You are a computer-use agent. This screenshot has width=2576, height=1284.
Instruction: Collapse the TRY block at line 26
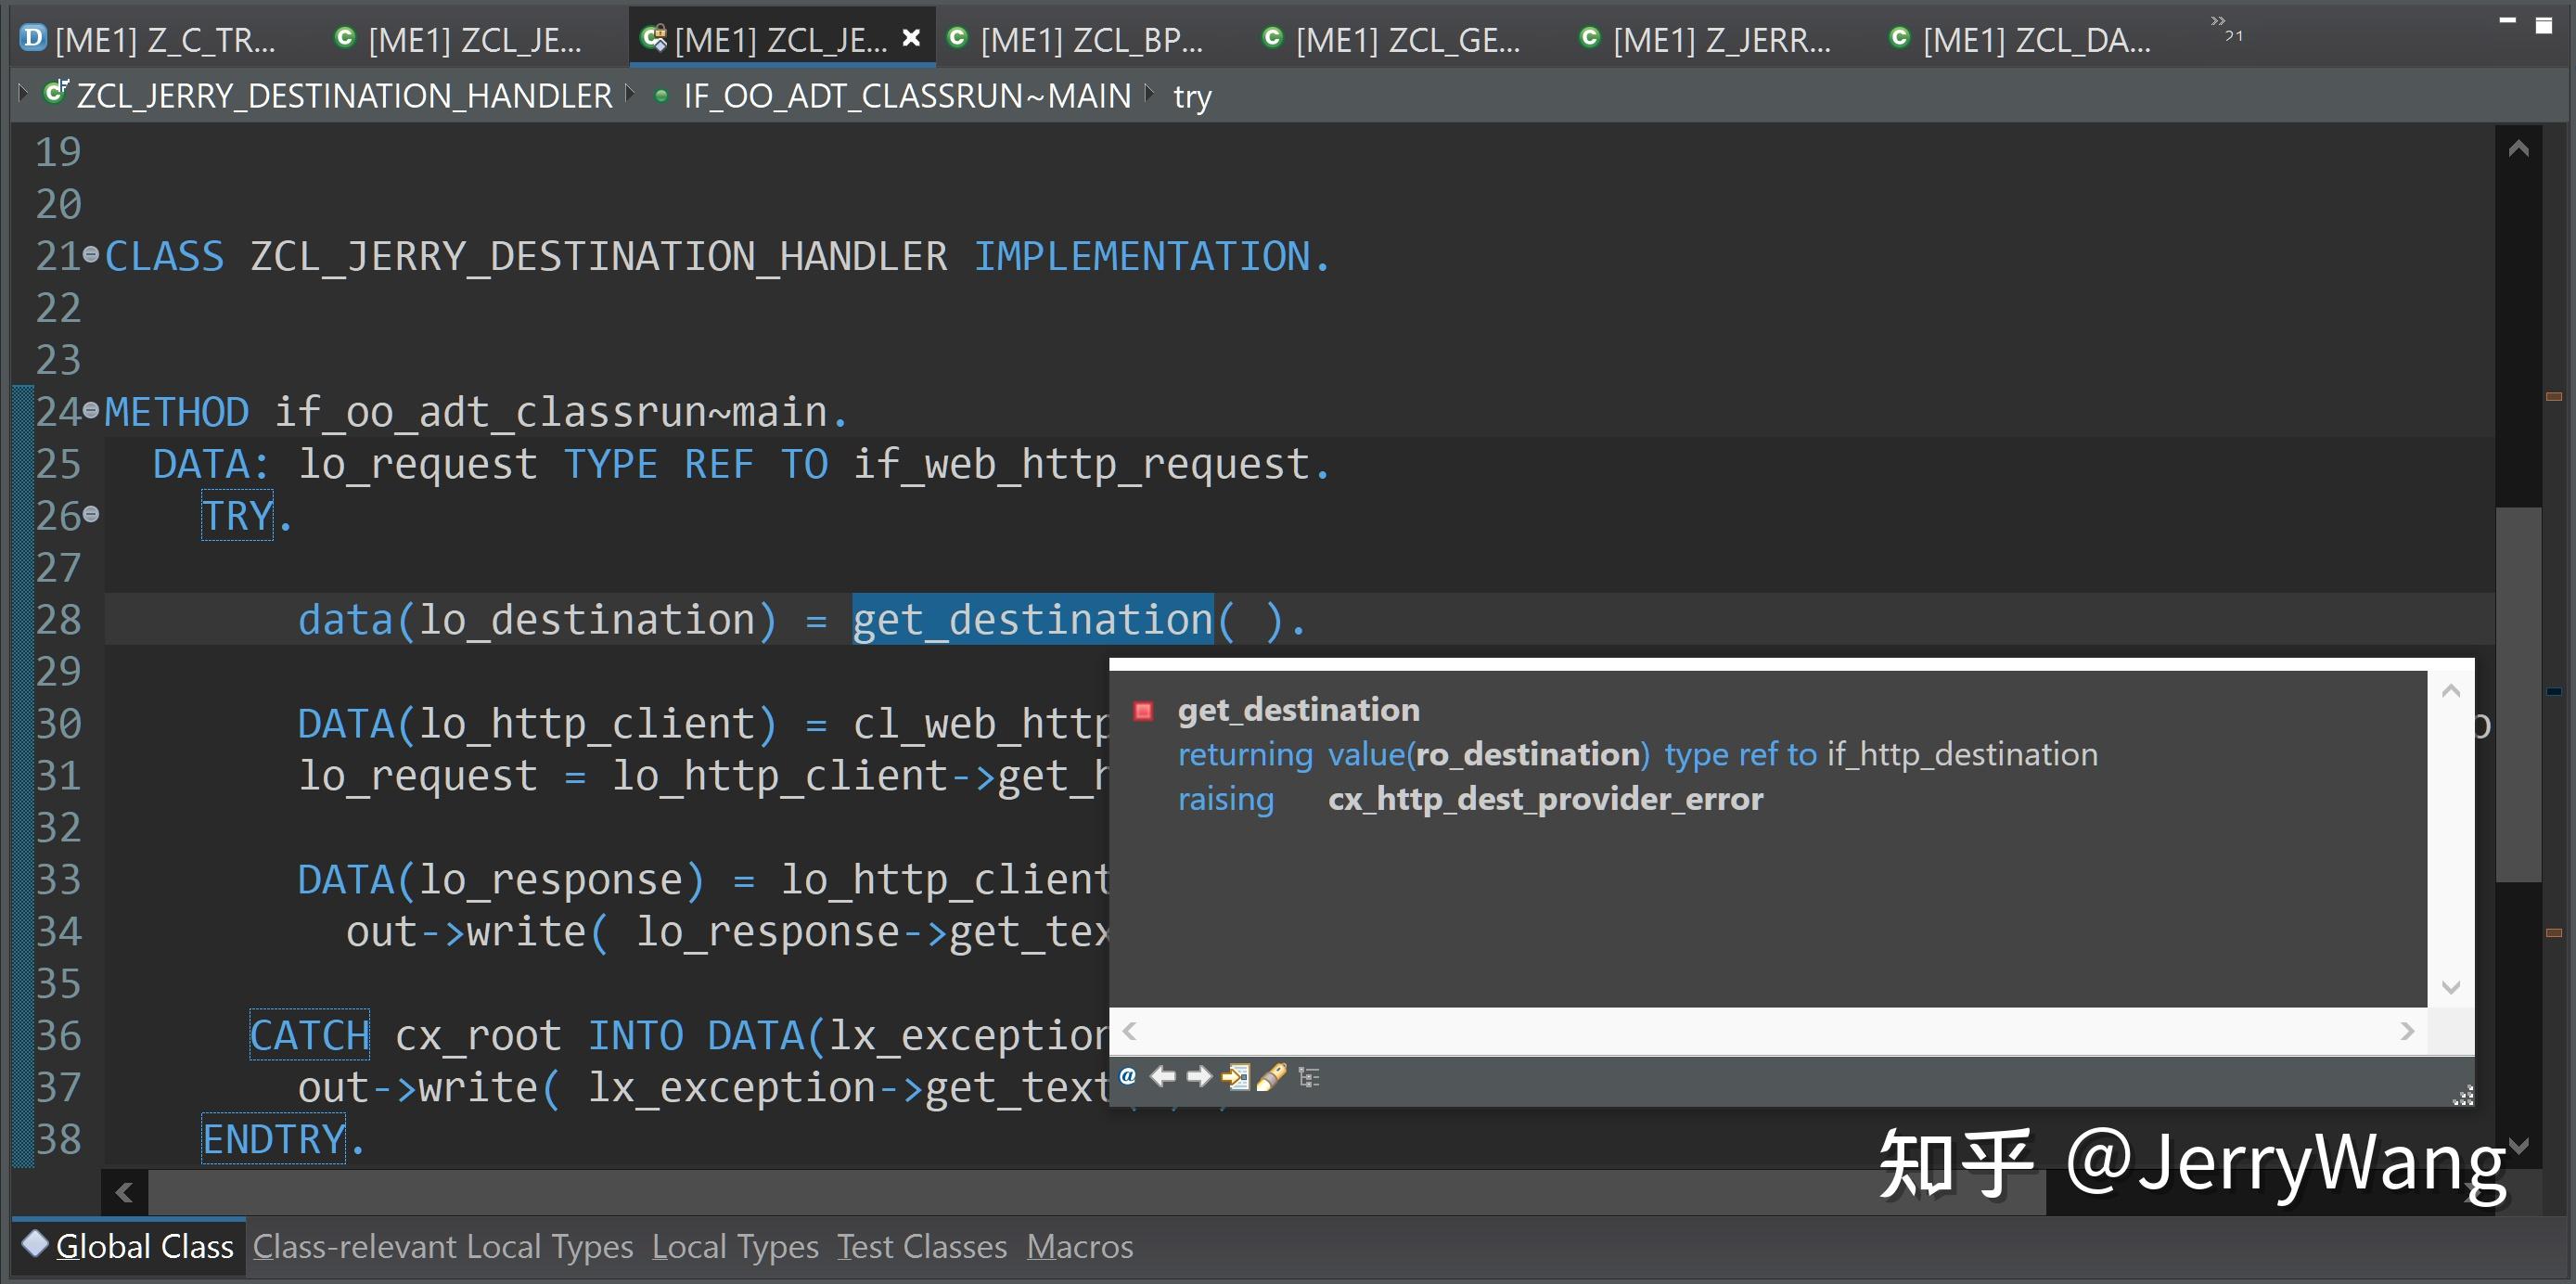click(92, 513)
